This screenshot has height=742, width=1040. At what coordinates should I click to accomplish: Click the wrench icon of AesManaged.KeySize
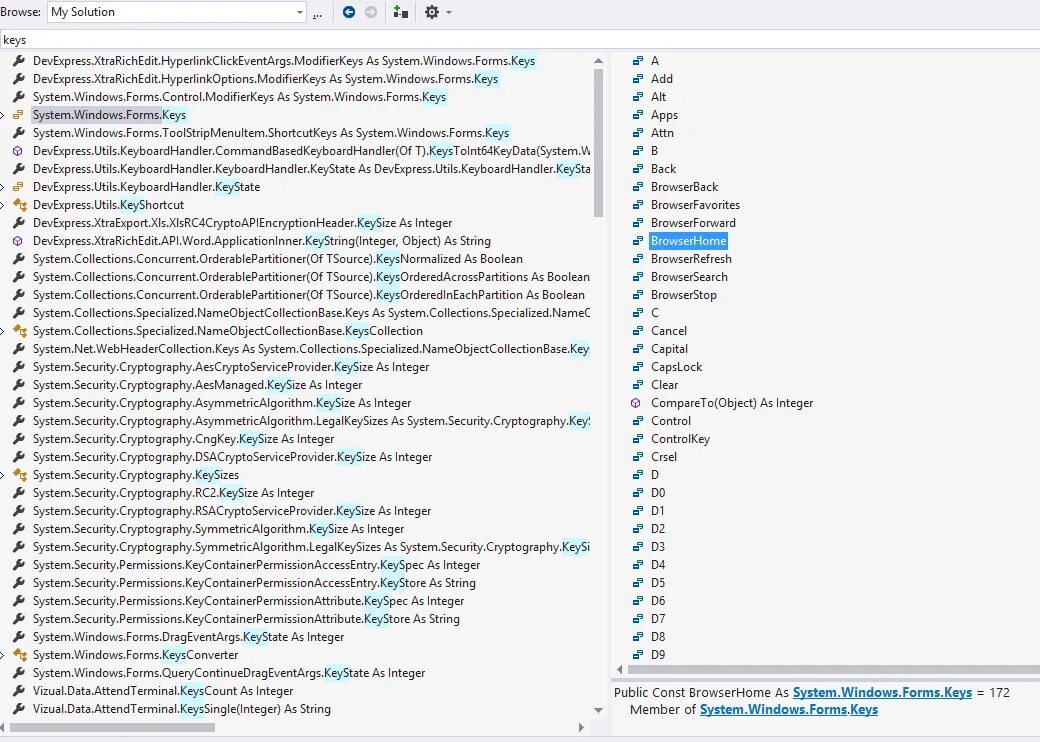point(19,385)
